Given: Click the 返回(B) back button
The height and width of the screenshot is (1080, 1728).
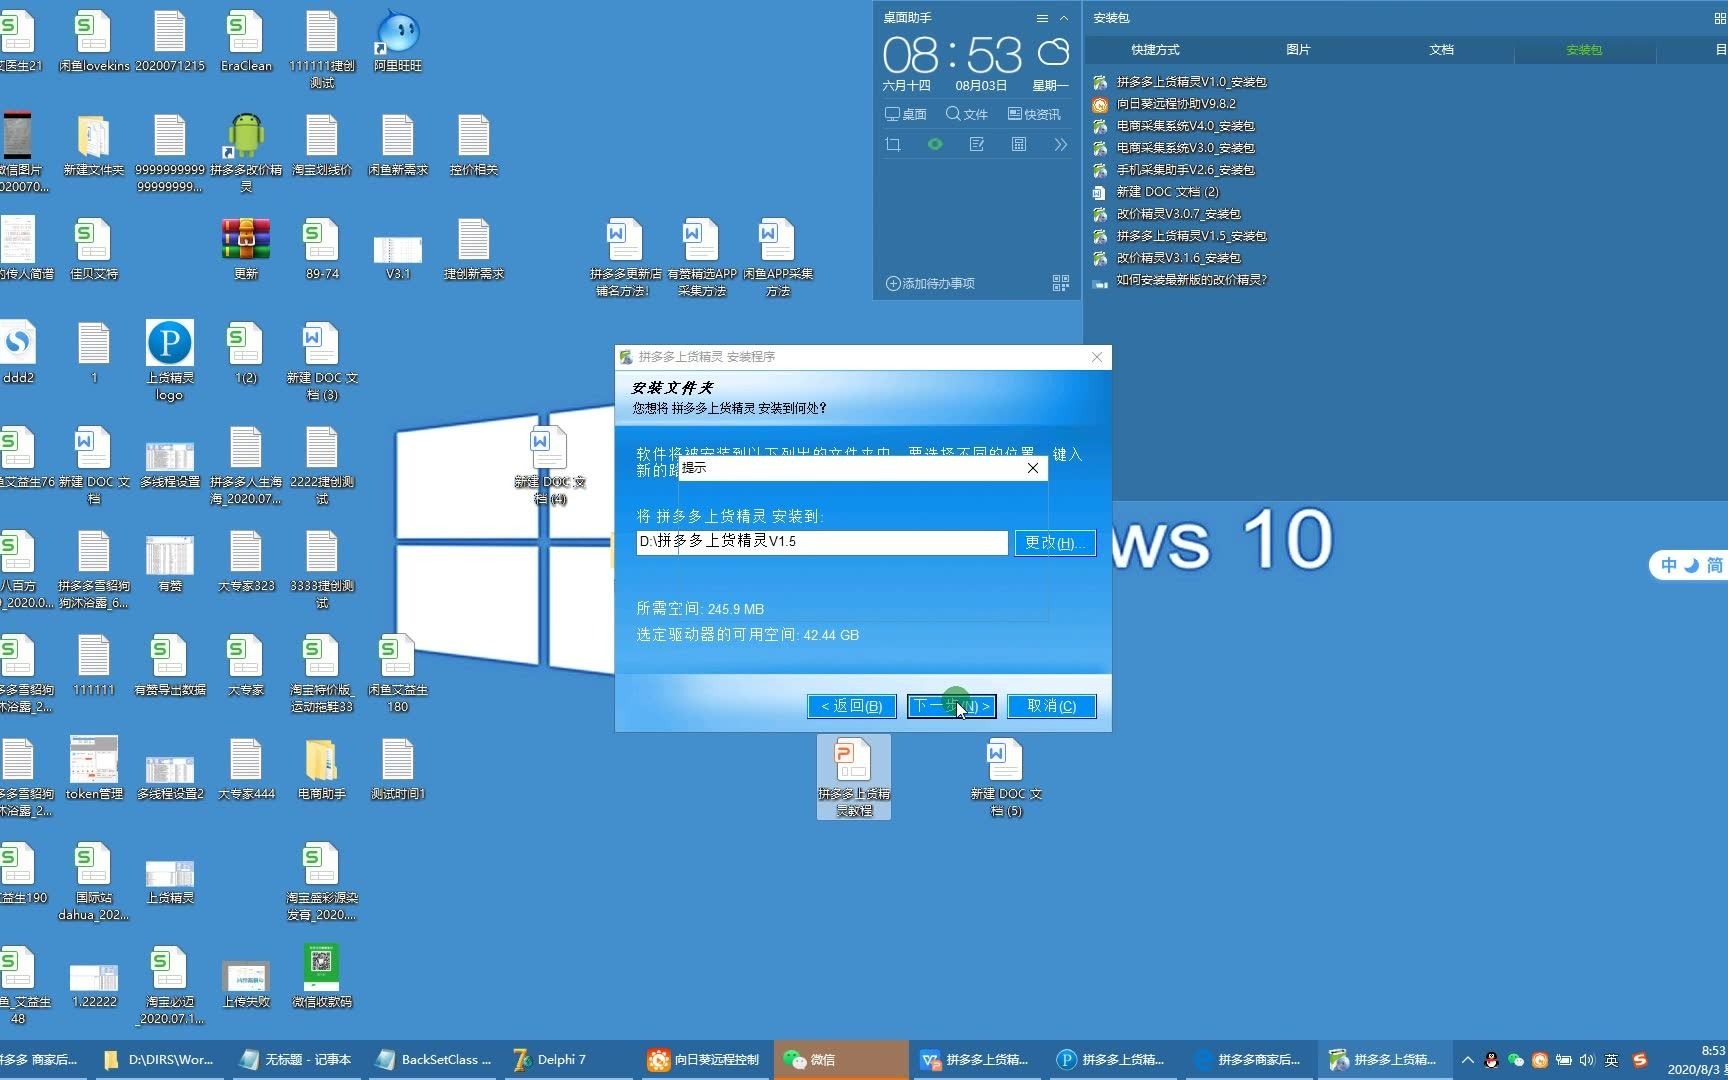Looking at the screenshot, I should tap(851, 706).
